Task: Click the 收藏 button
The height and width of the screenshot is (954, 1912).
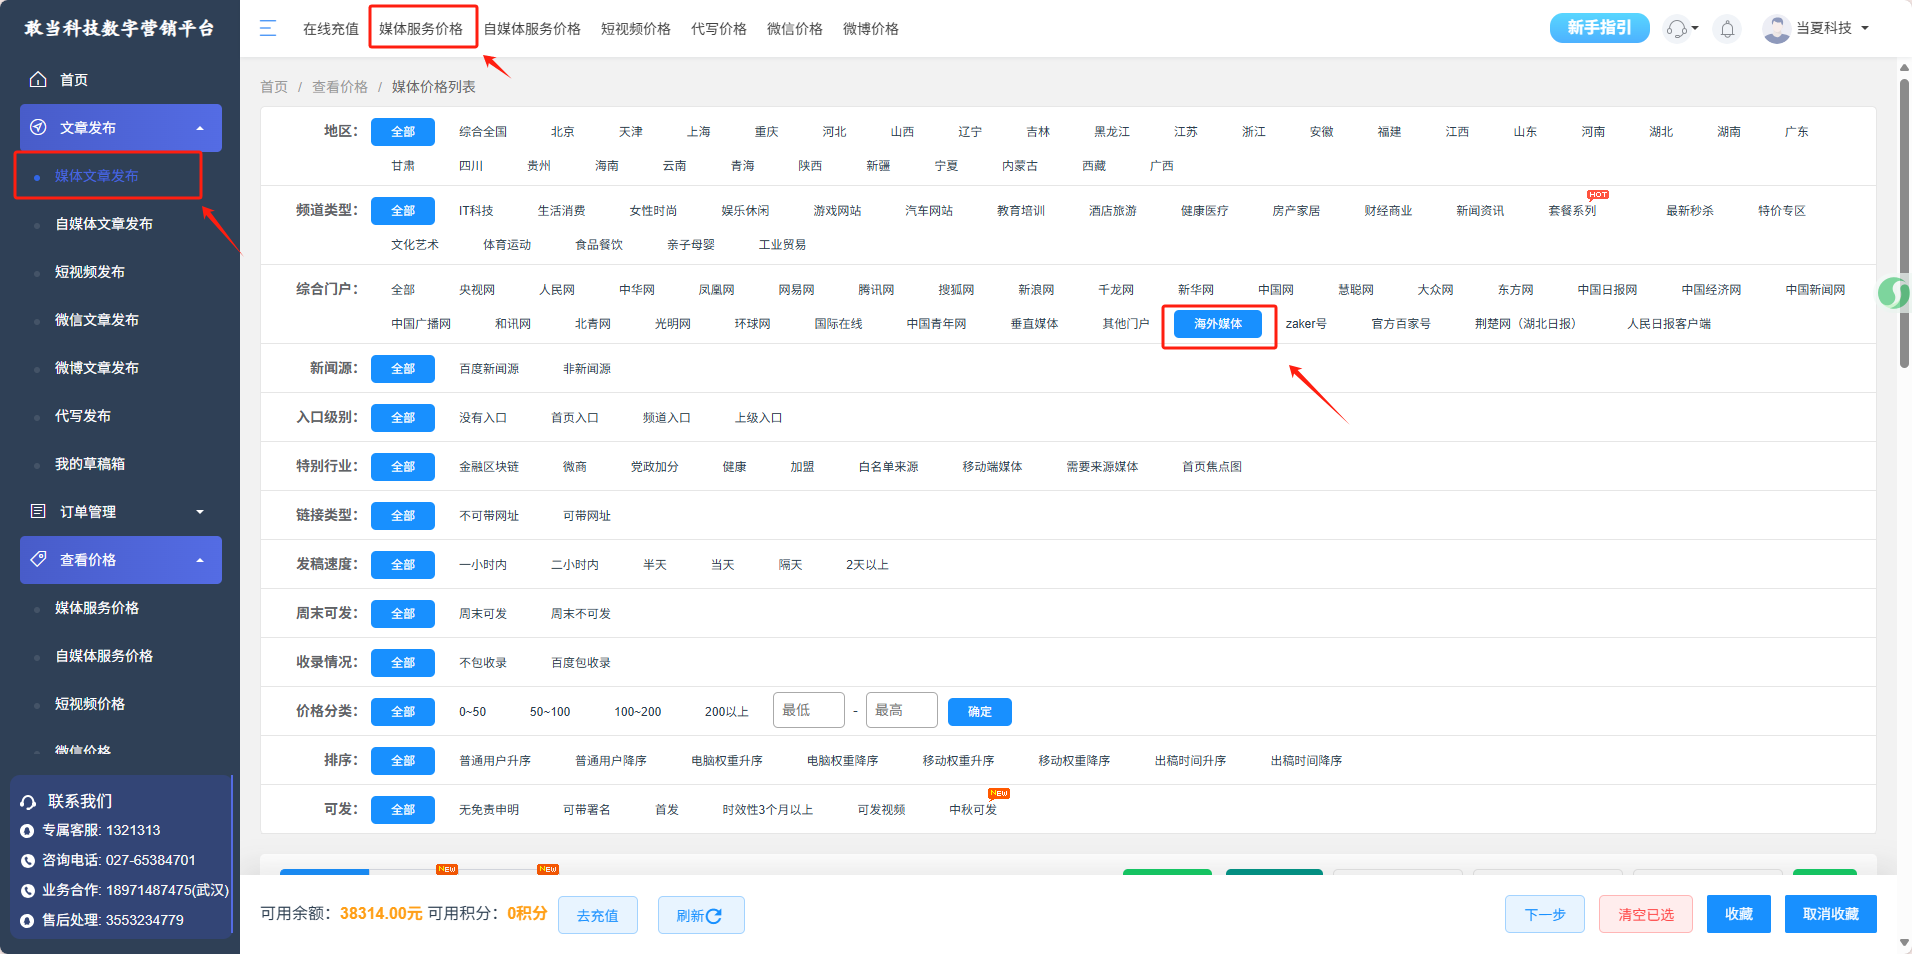Action: tap(1739, 914)
